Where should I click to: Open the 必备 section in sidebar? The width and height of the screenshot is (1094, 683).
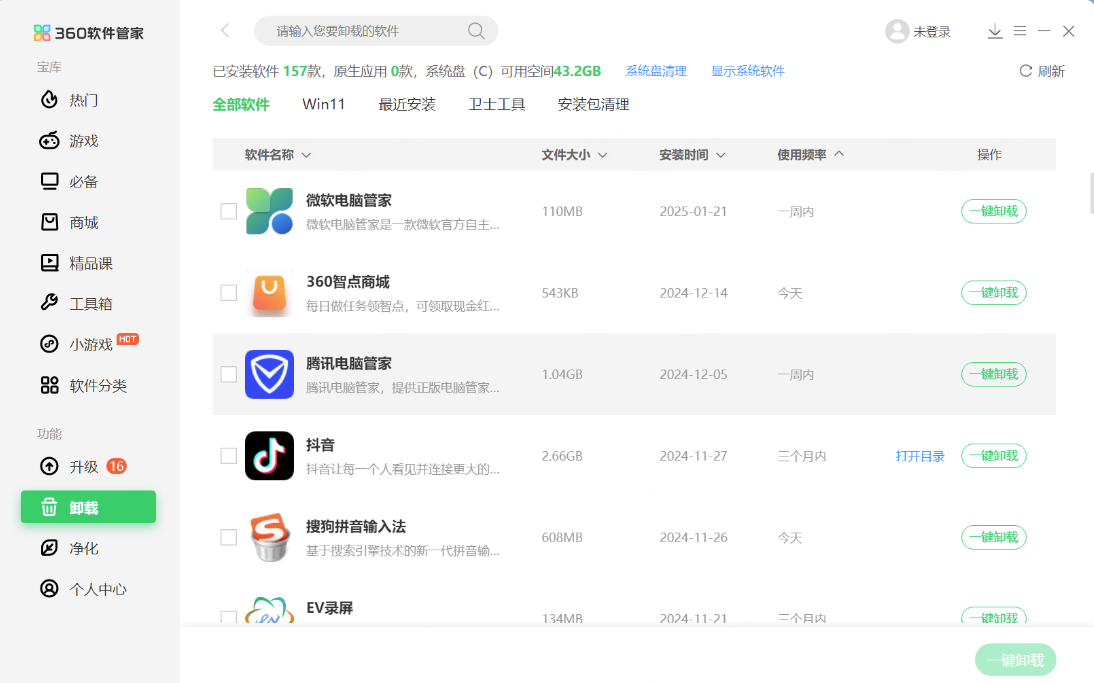pos(70,181)
